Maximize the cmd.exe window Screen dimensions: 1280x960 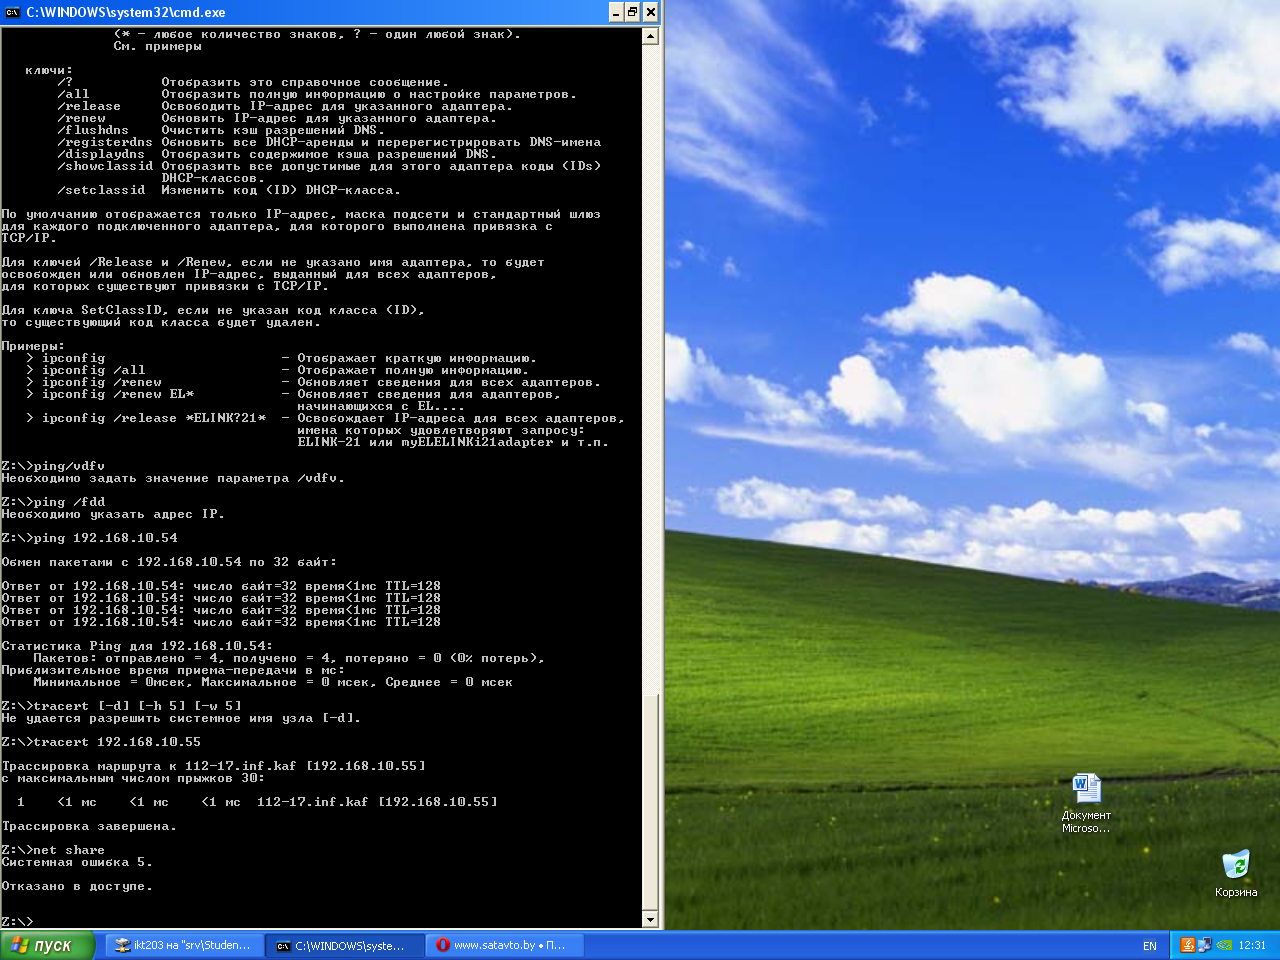click(x=633, y=12)
